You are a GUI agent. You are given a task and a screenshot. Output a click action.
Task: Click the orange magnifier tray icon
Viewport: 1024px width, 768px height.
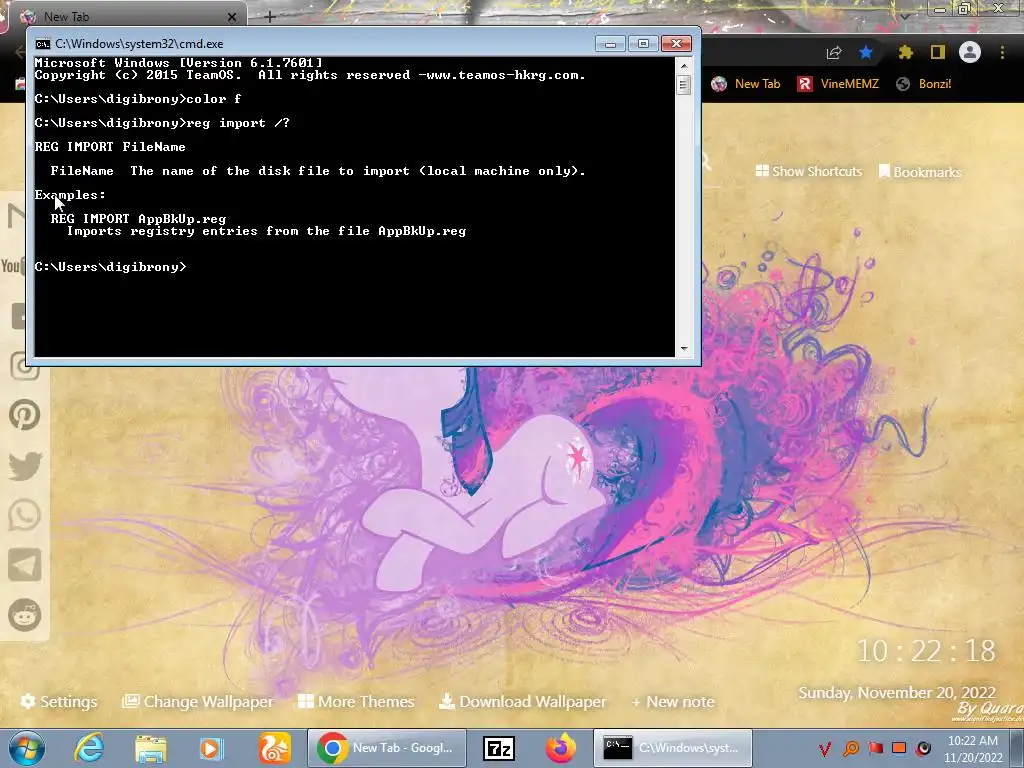coord(851,748)
